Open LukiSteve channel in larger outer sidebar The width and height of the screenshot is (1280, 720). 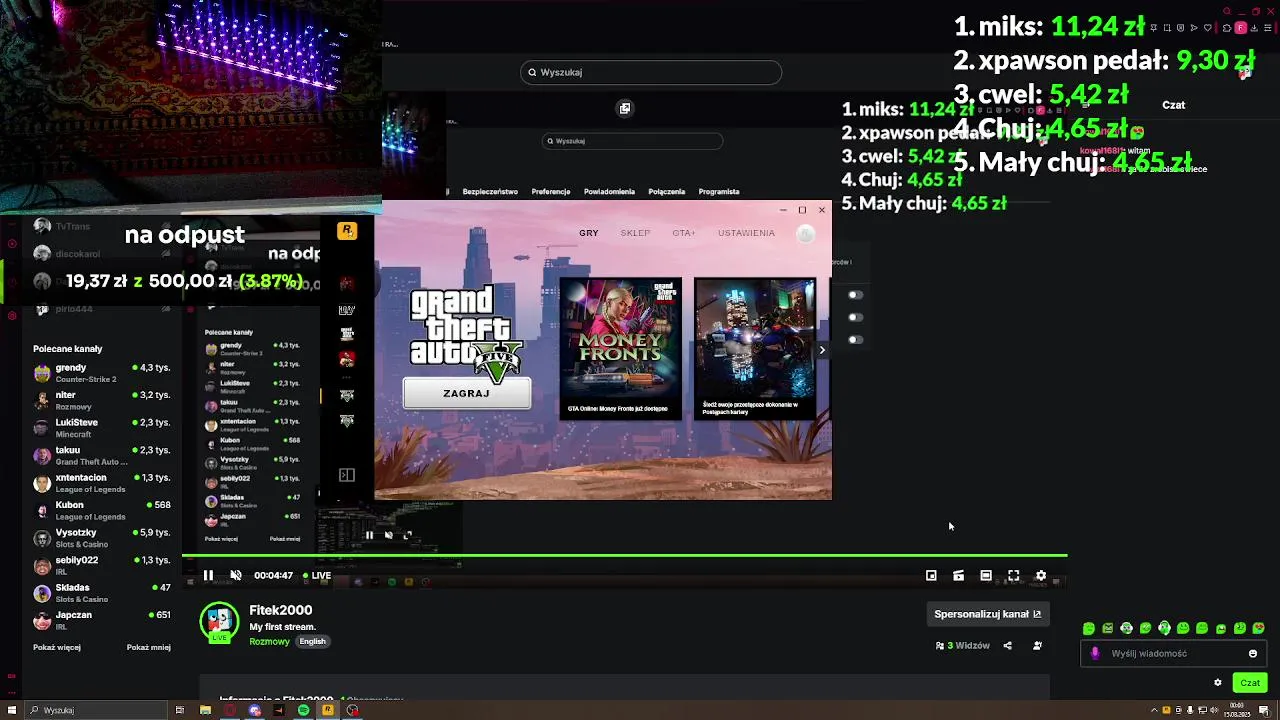(102, 428)
